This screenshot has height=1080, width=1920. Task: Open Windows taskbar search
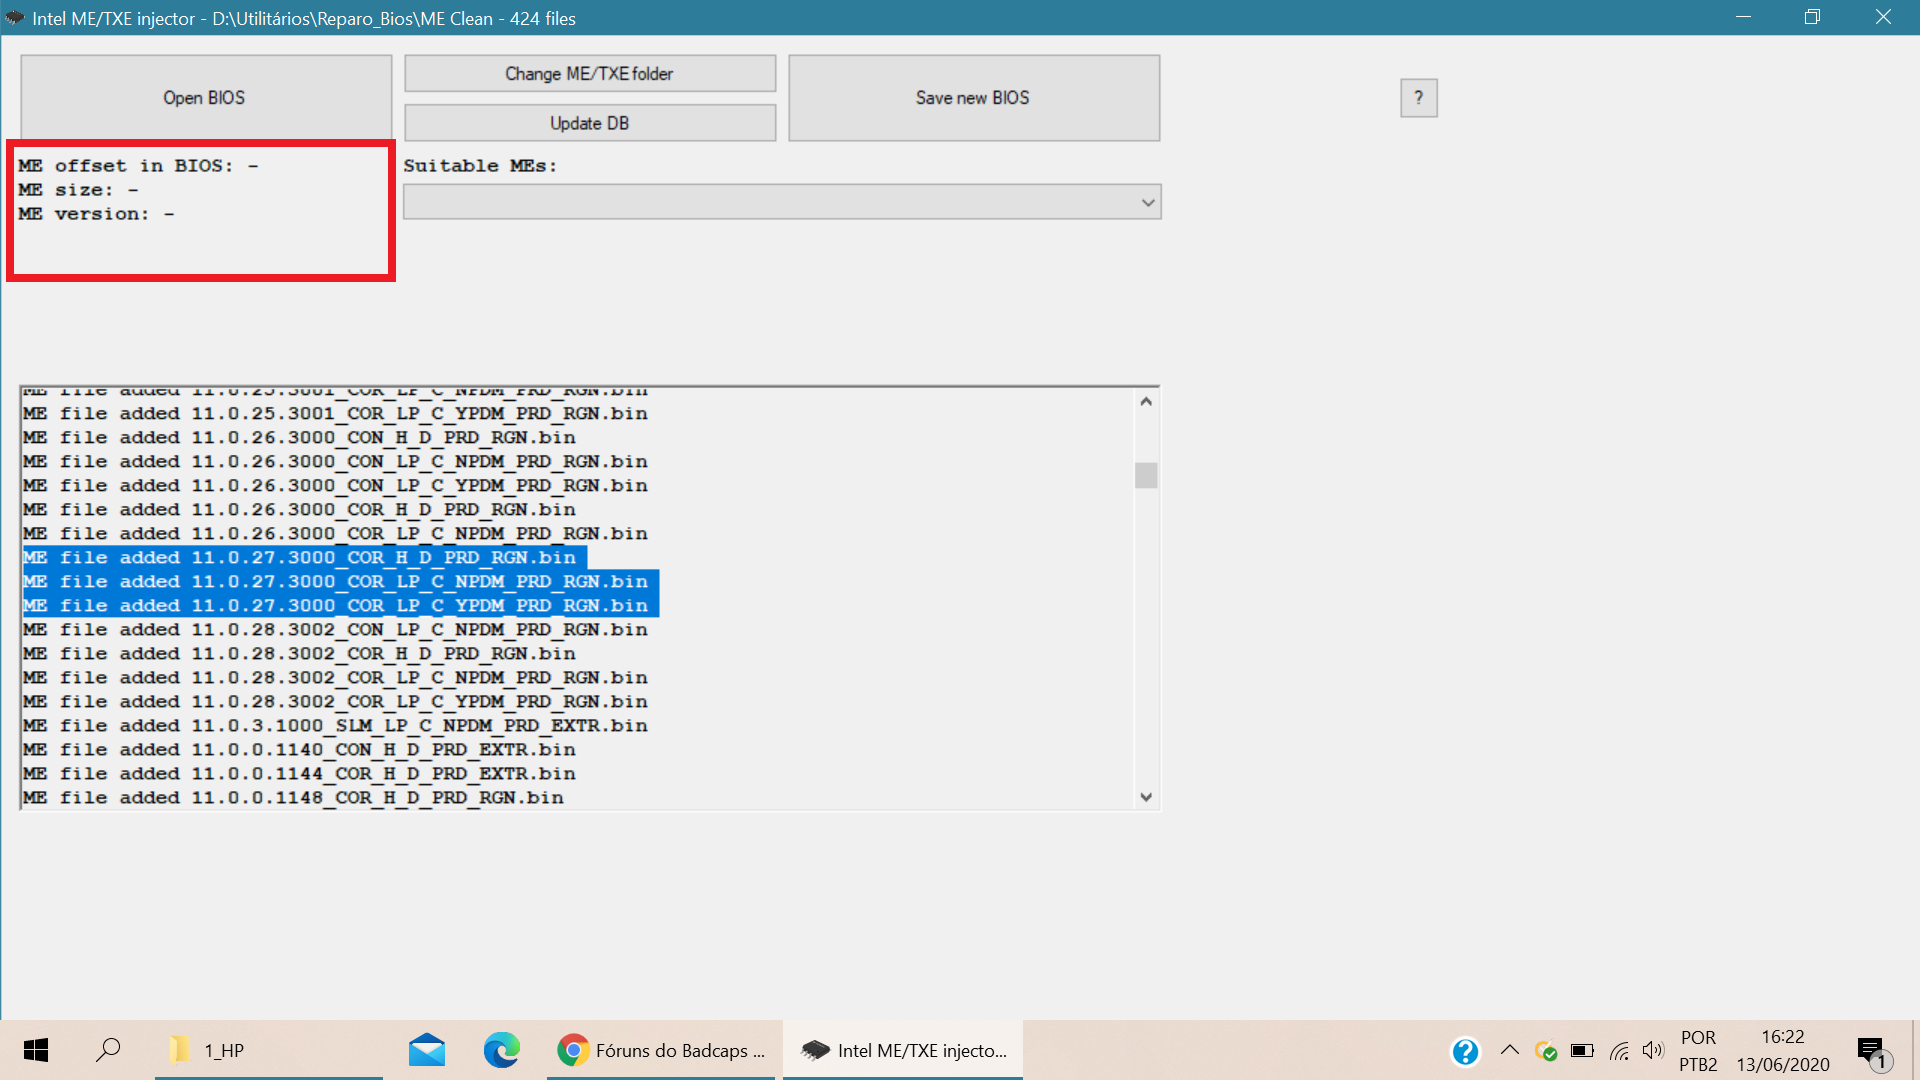[108, 1050]
